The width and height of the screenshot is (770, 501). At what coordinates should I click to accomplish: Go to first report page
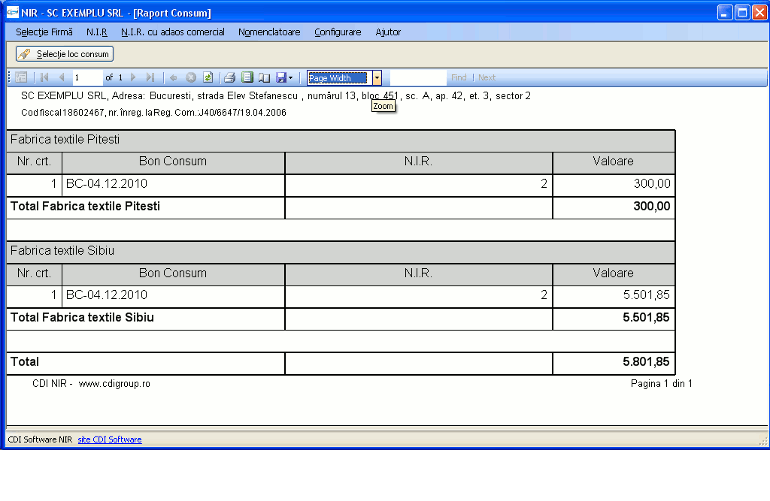[44, 77]
